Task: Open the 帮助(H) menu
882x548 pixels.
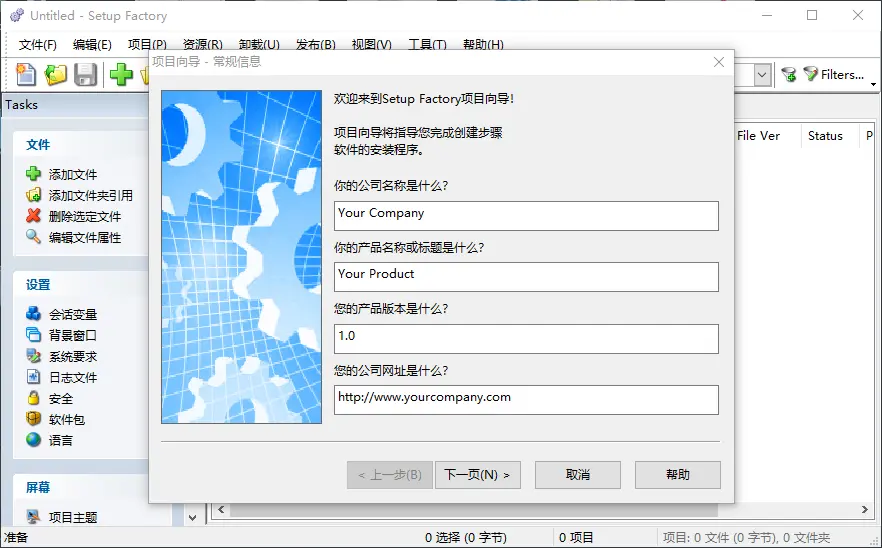Action: [483, 44]
